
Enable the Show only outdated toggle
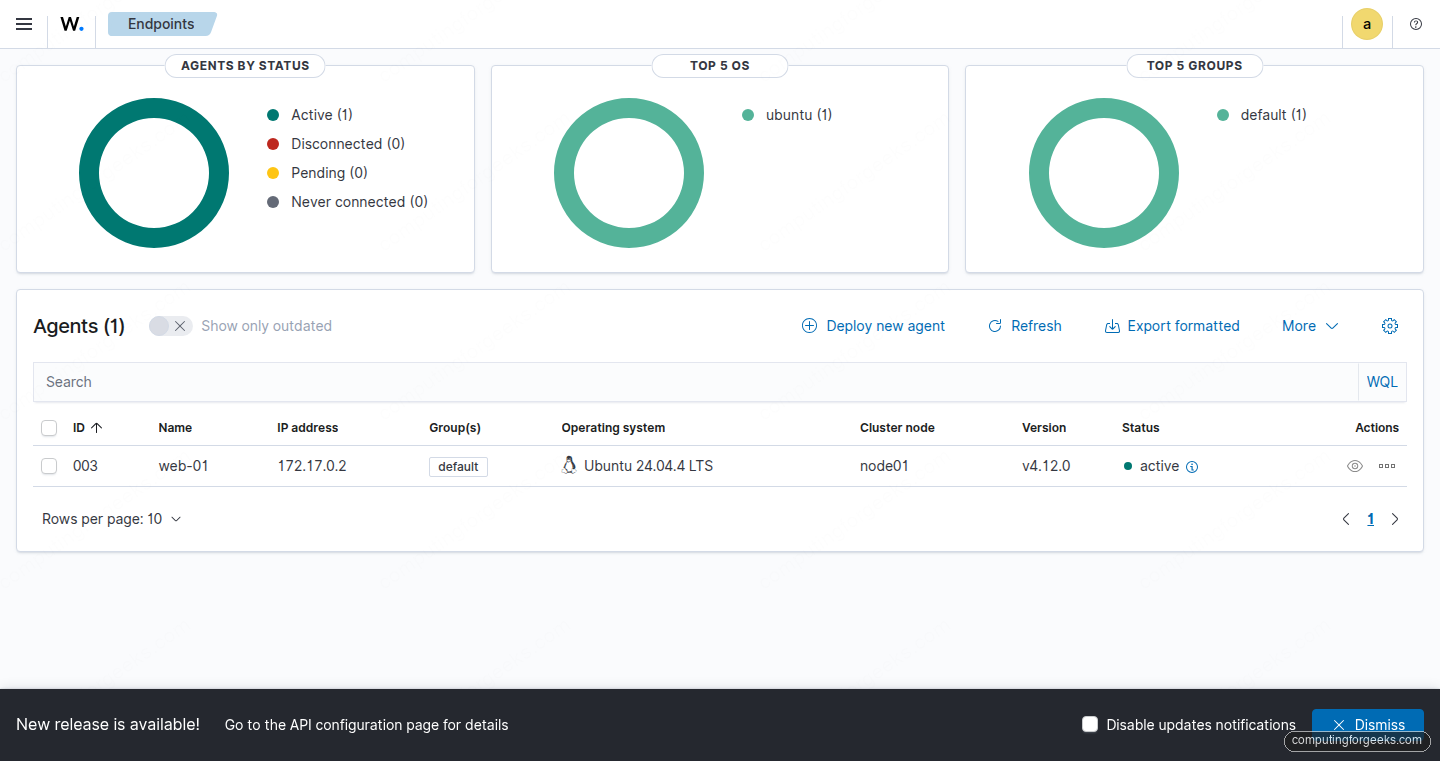coord(170,325)
